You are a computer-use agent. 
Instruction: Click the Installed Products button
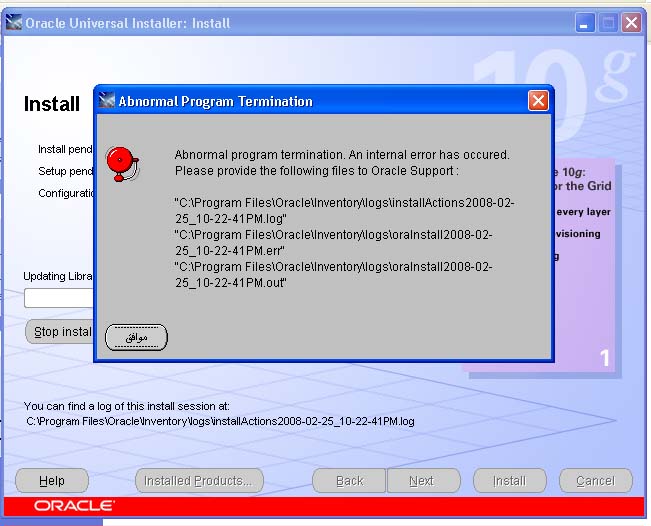tap(198, 481)
